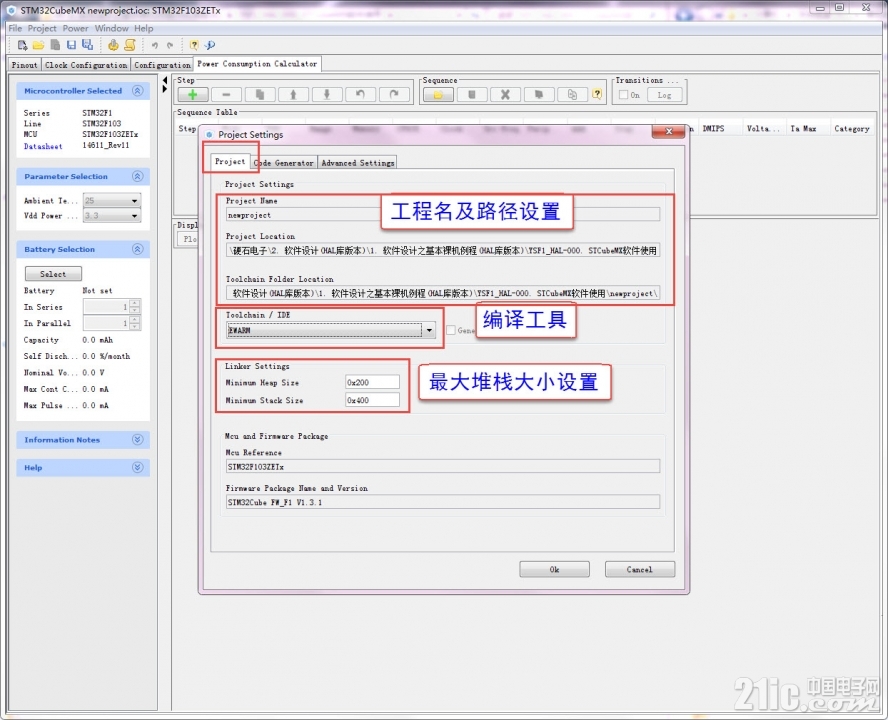Open the Project menu
The height and width of the screenshot is (720, 888).
tap(42, 28)
